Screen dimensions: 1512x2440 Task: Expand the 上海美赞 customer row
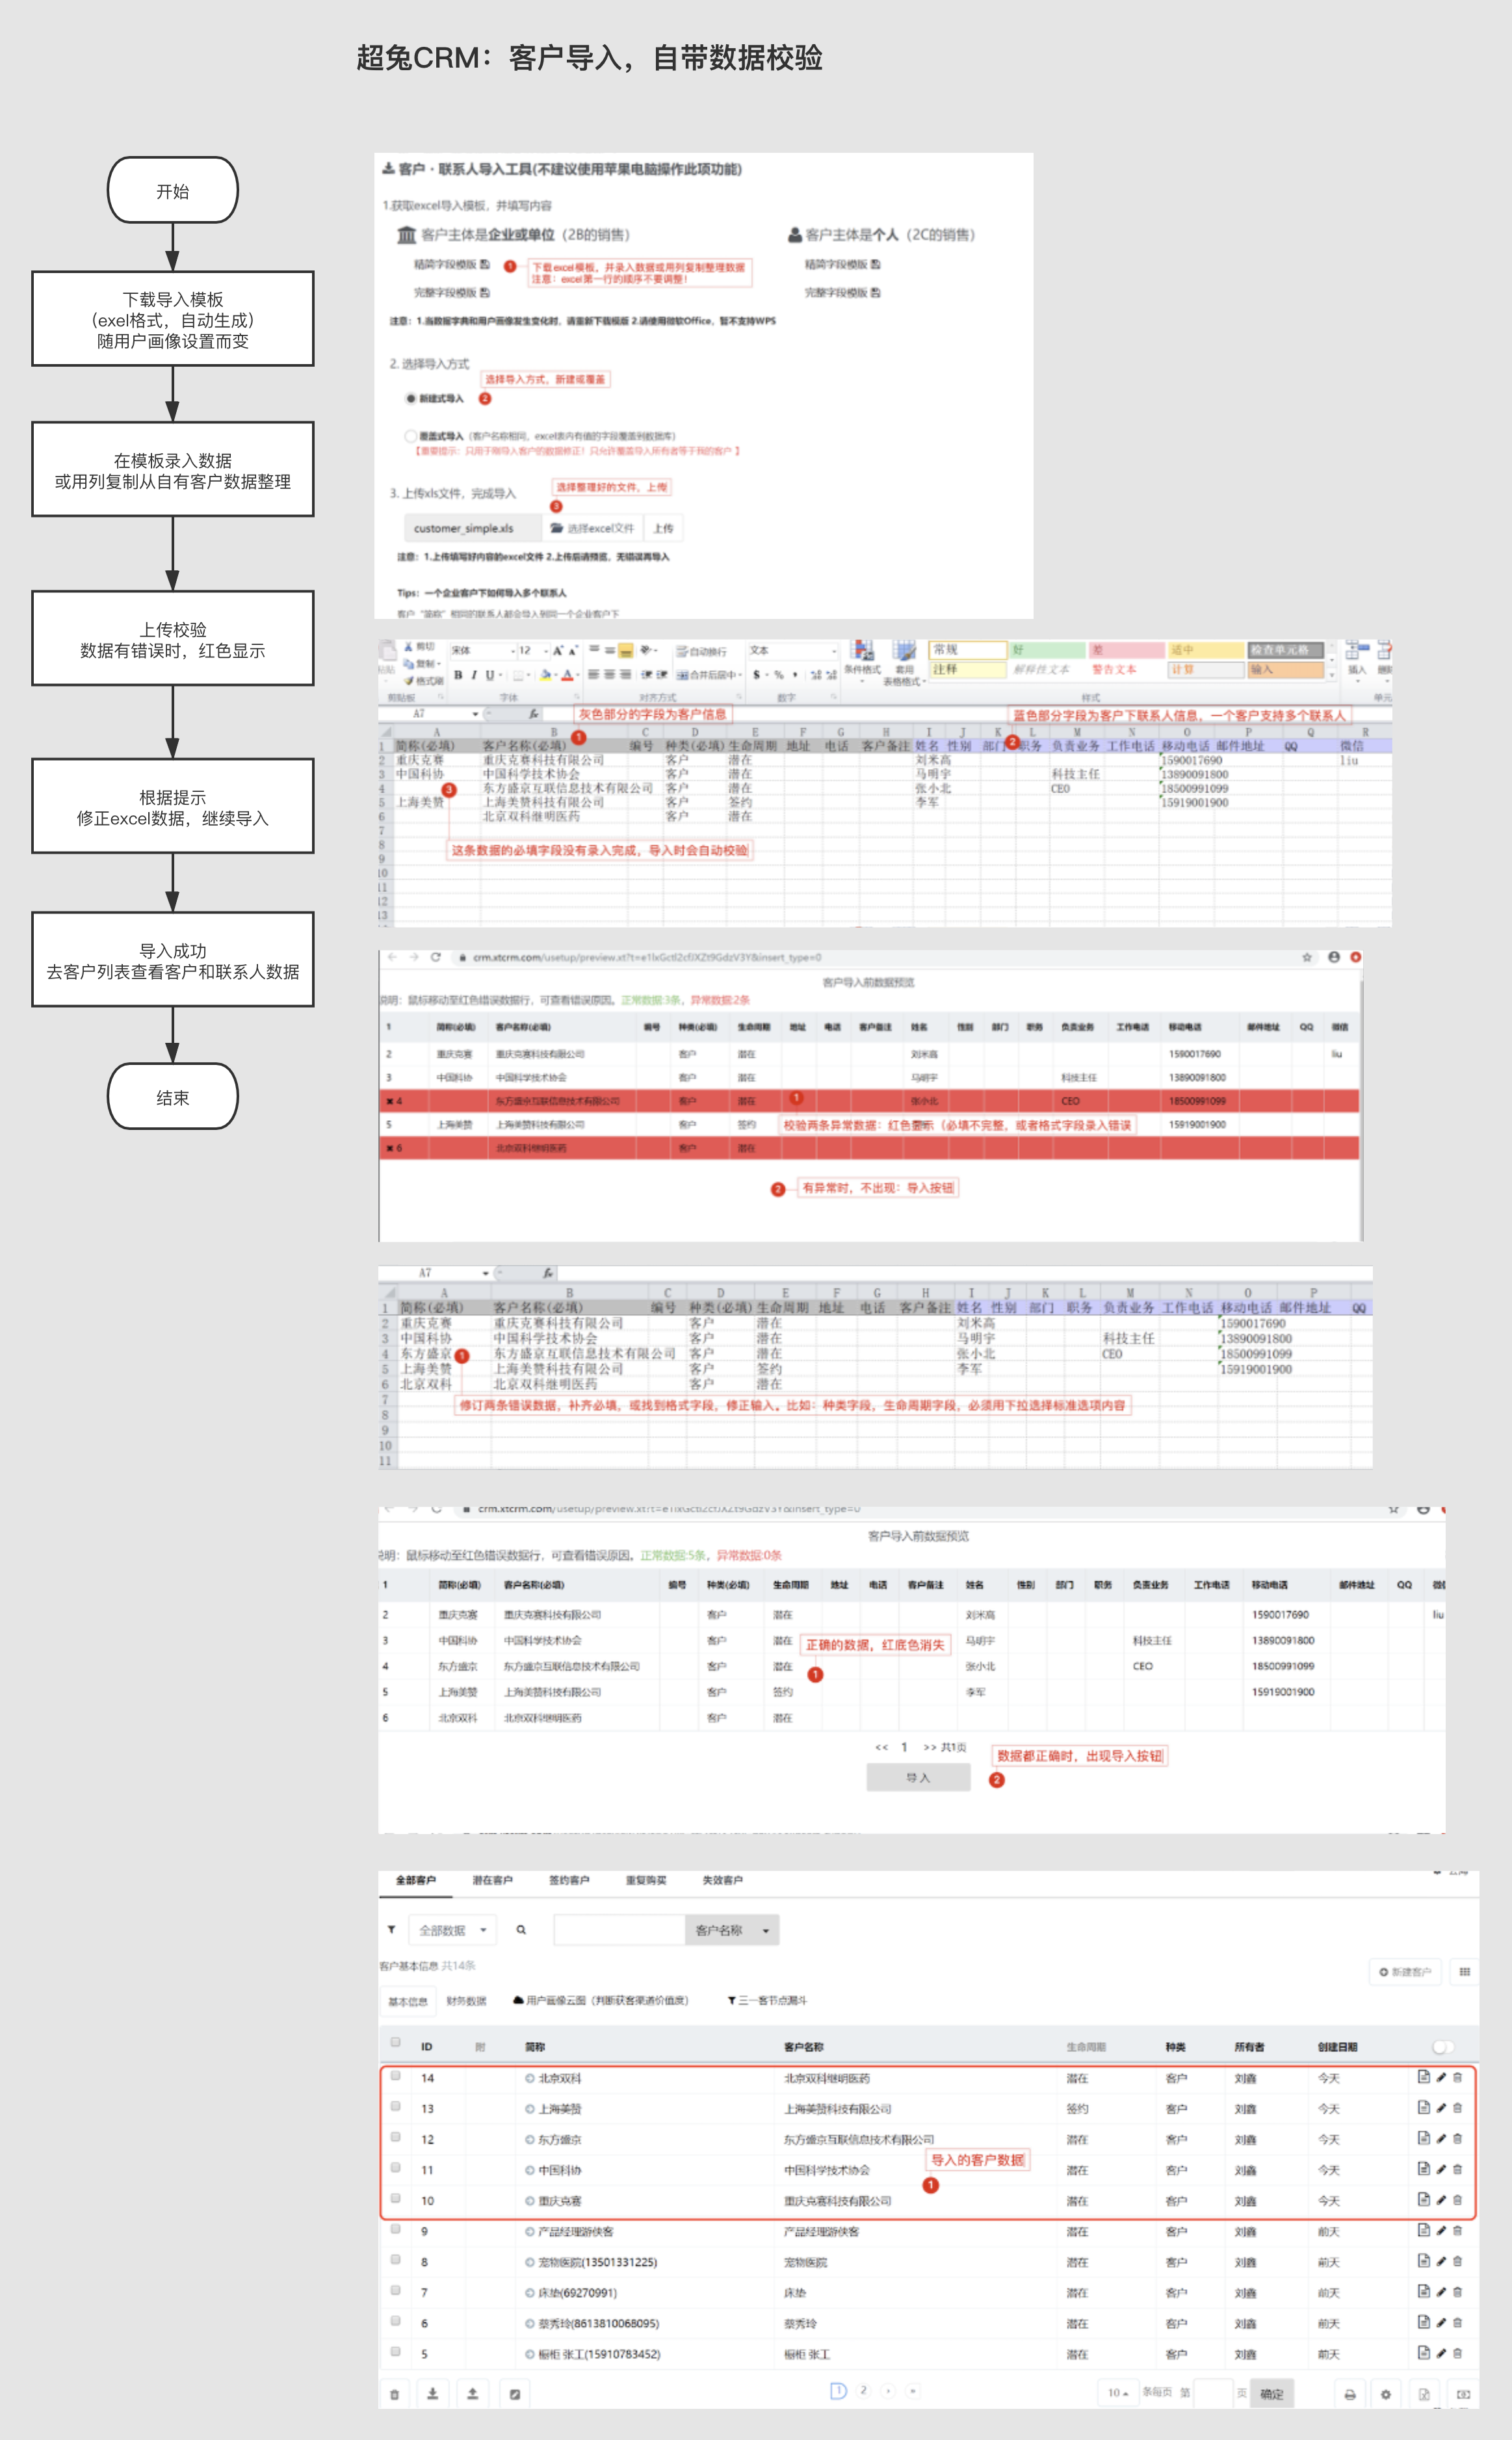(530, 2109)
